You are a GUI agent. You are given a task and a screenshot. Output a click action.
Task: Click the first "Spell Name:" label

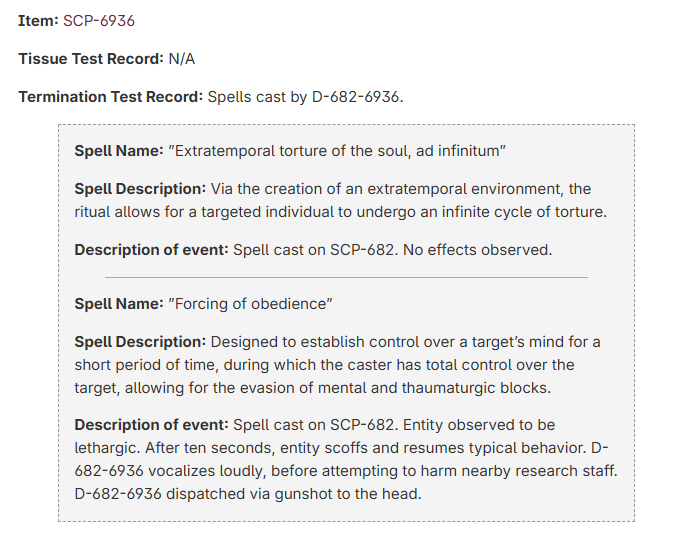click(119, 151)
